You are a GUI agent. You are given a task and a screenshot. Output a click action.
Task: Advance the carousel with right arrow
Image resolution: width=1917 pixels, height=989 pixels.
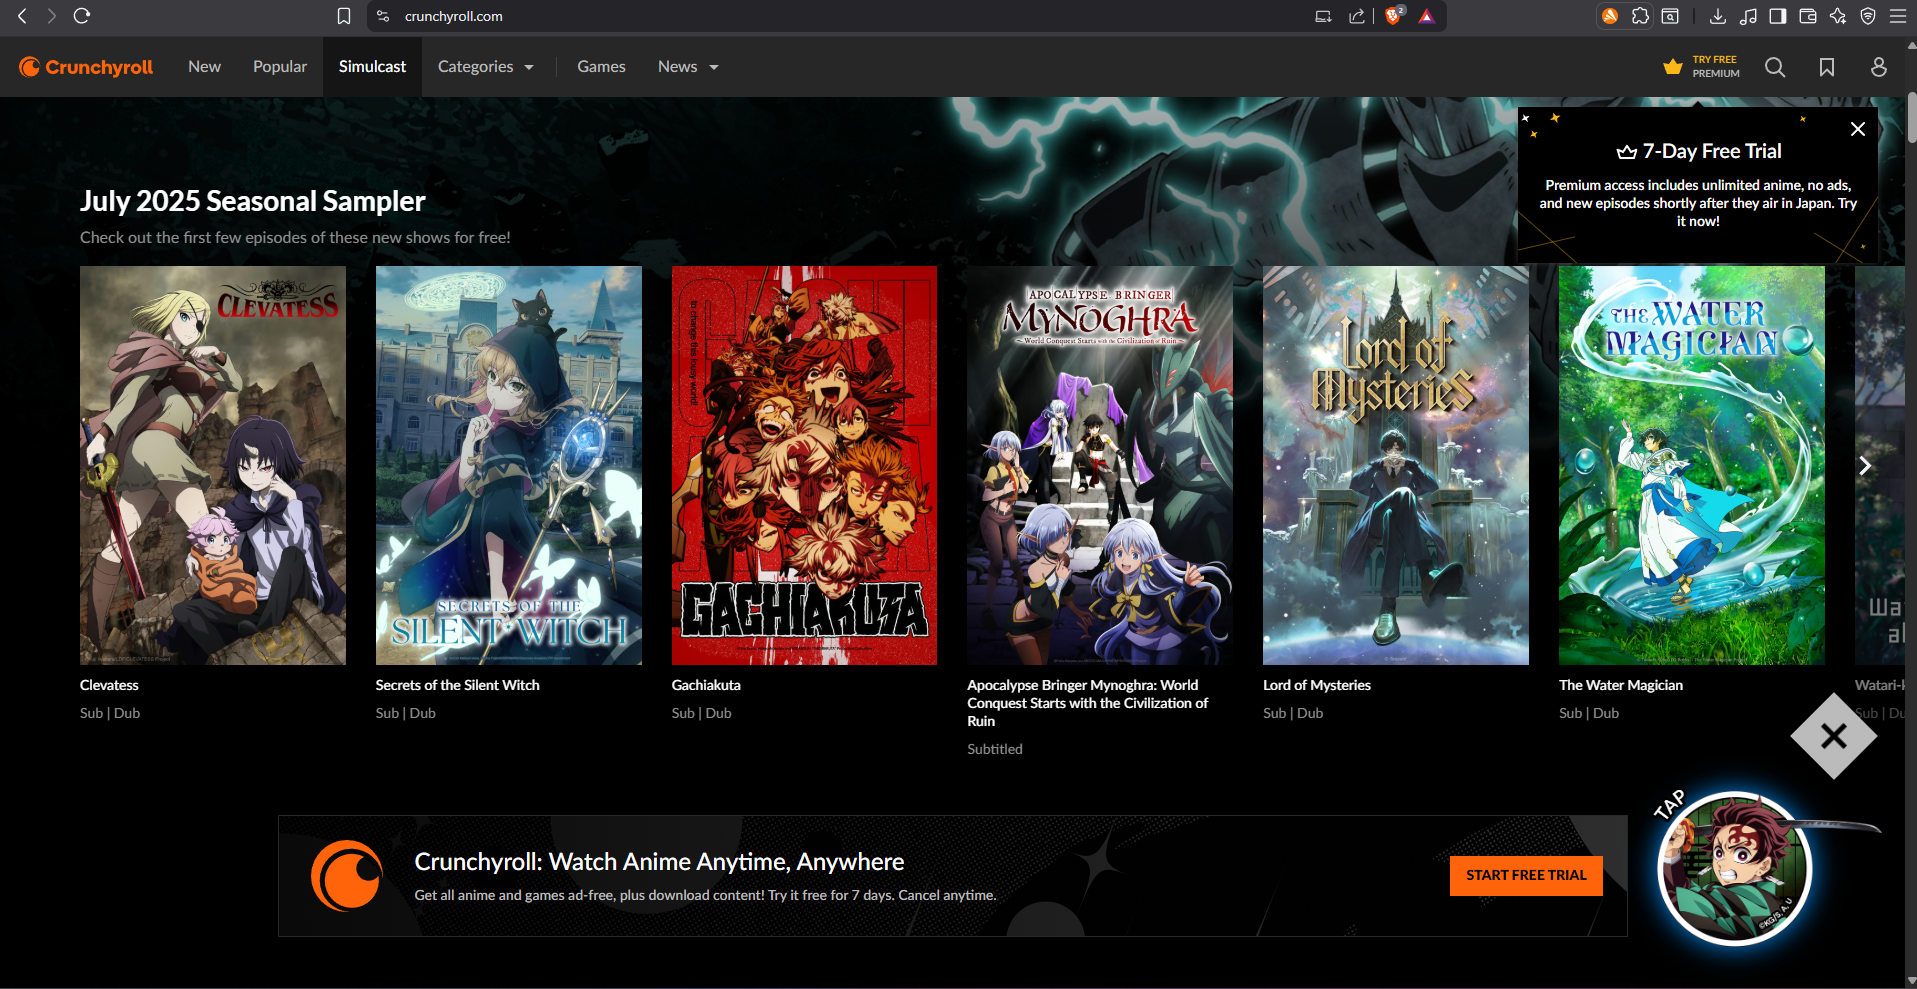click(1865, 466)
